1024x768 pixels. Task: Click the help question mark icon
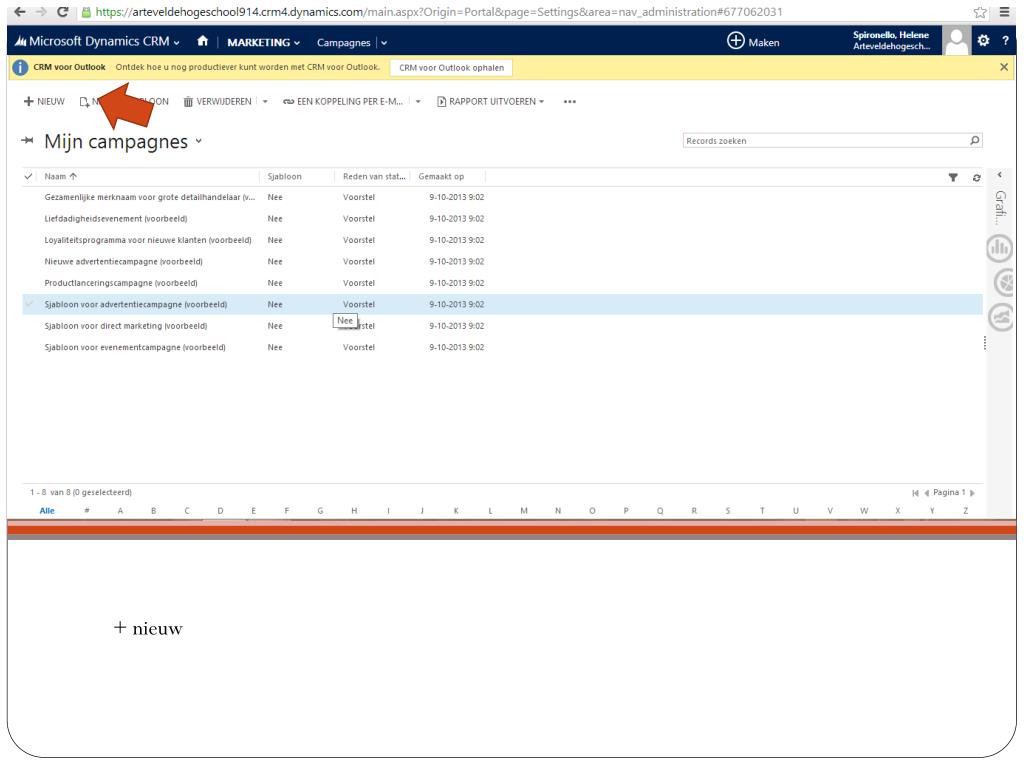[1007, 41]
